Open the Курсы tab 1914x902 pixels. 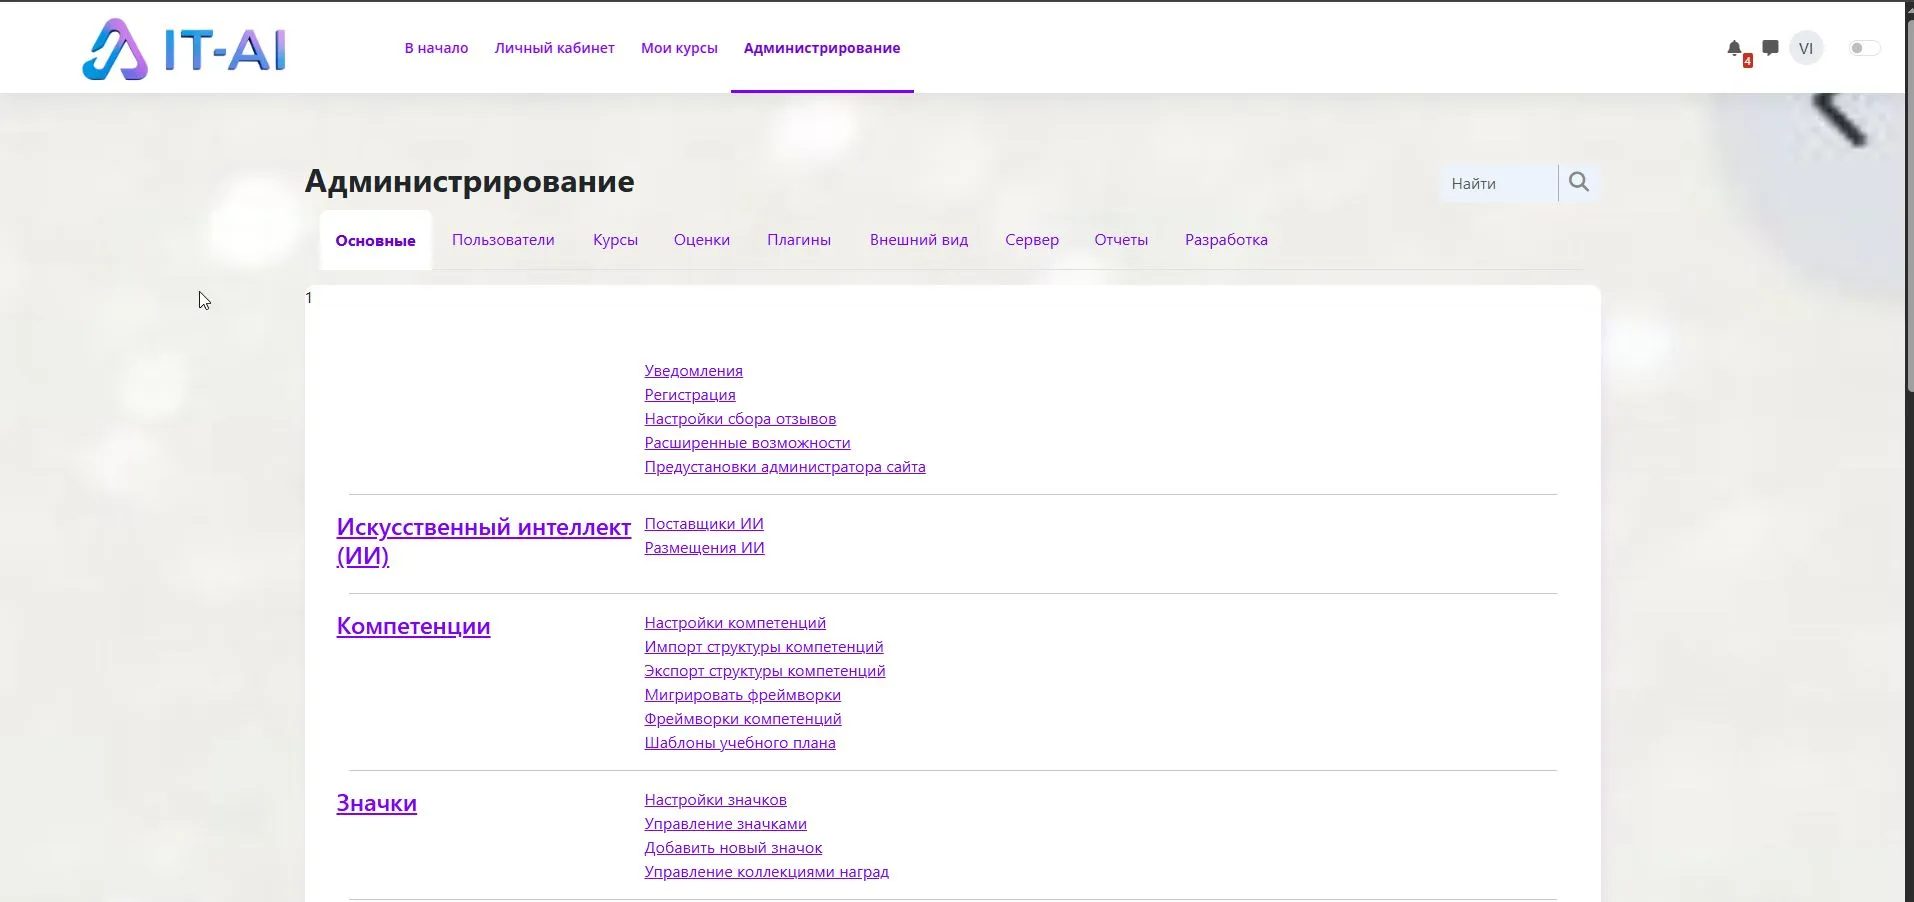(x=615, y=240)
